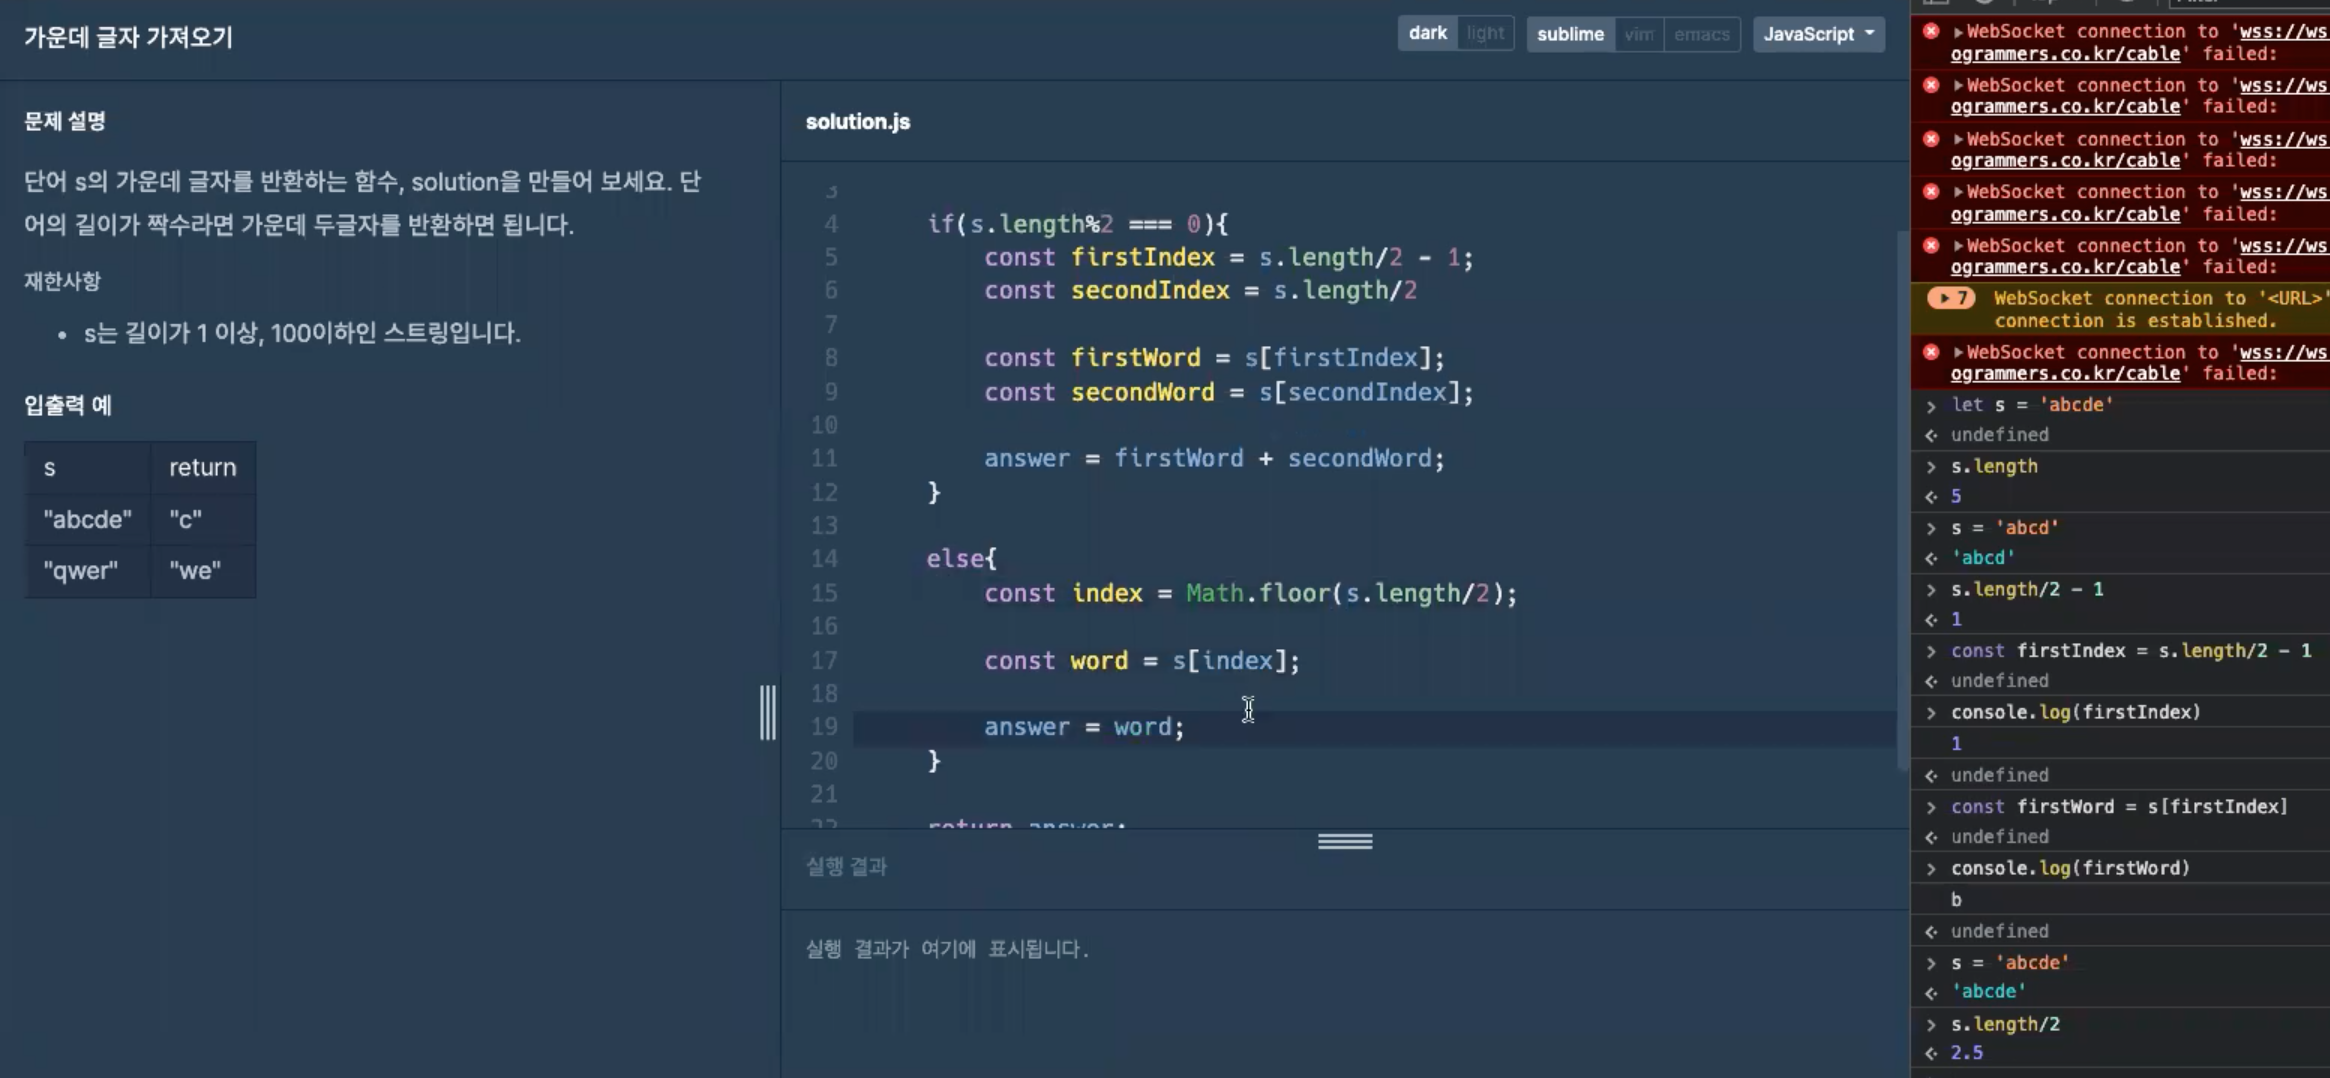This screenshot has width=2330, height=1078.
Task: Expand the fourth WebSocket error details arrow
Action: [1957, 192]
